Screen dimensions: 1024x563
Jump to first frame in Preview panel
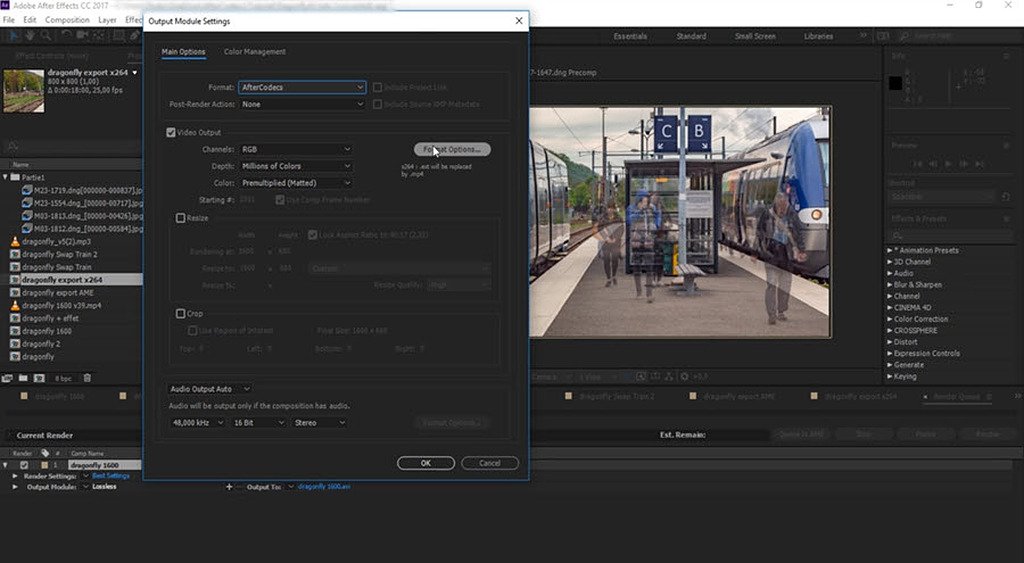(918, 164)
